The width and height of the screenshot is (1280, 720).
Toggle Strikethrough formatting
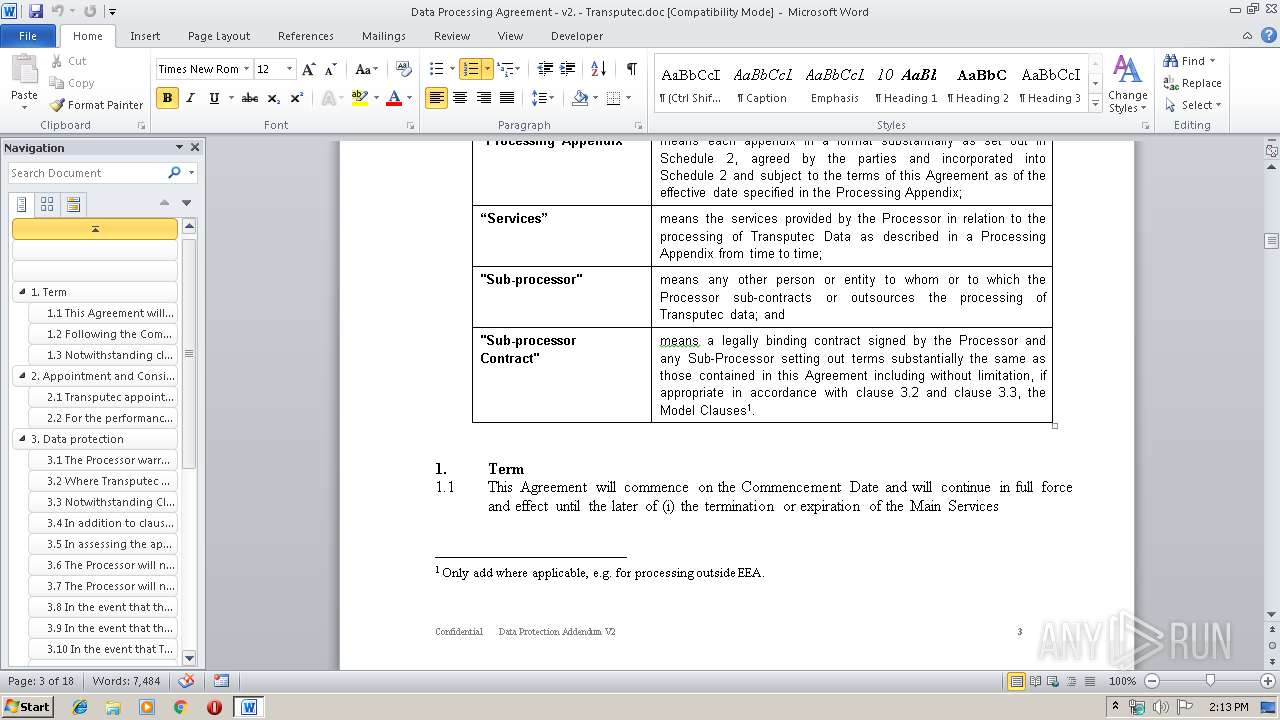(x=250, y=98)
